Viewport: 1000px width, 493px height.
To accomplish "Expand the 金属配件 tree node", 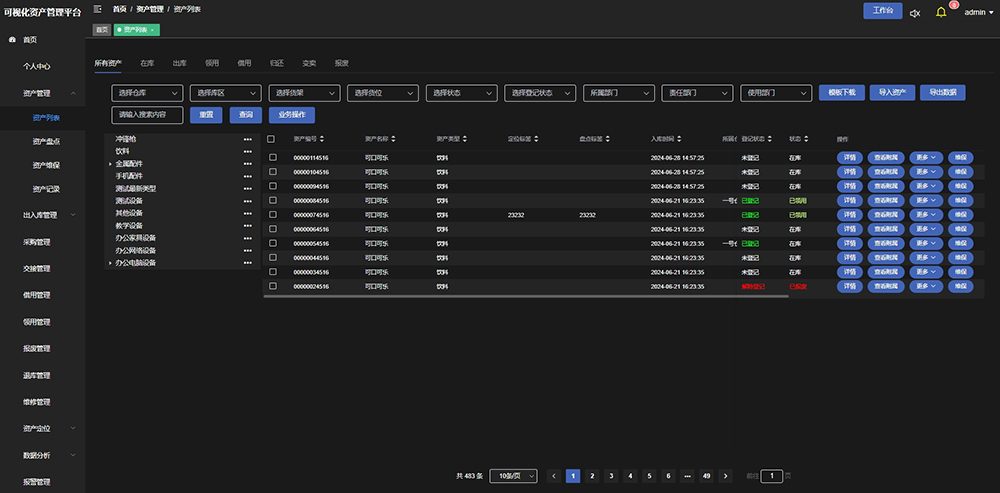I will 110,163.
